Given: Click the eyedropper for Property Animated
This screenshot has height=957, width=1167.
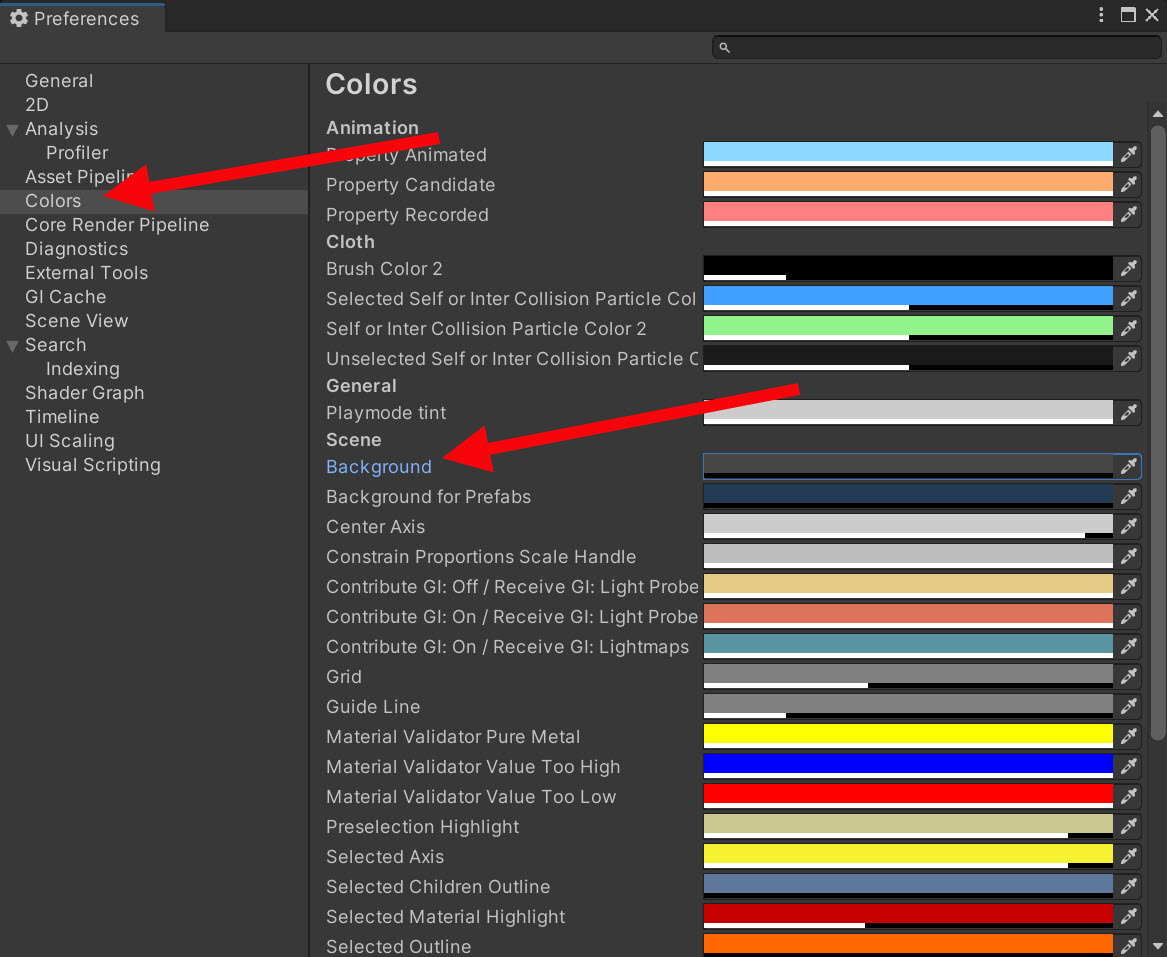Looking at the screenshot, I should (1128, 154).
